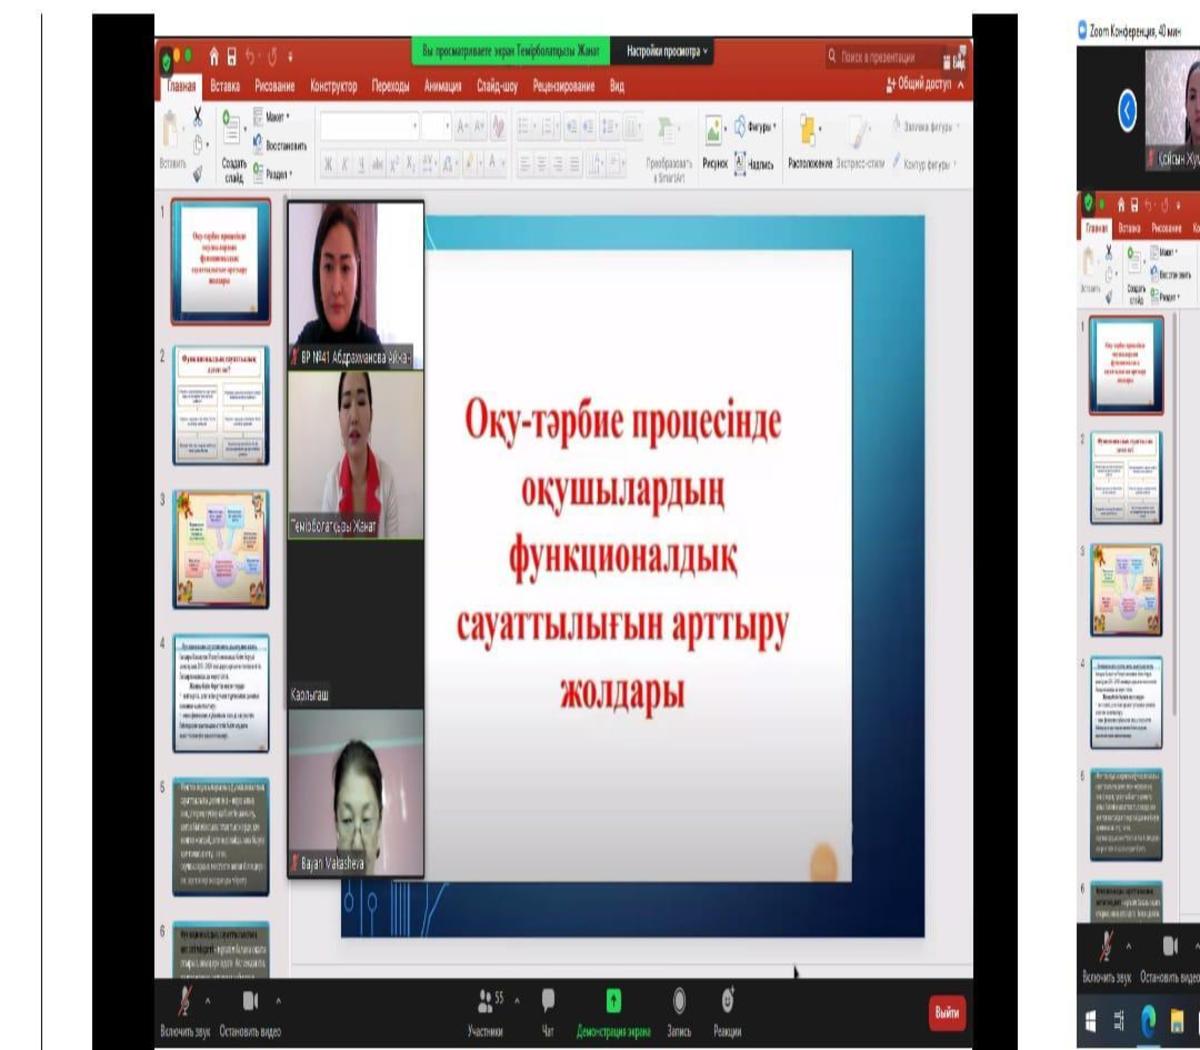Insert a picture with the Рисунок icon
1200x1050 pixels.
[714, 131]
